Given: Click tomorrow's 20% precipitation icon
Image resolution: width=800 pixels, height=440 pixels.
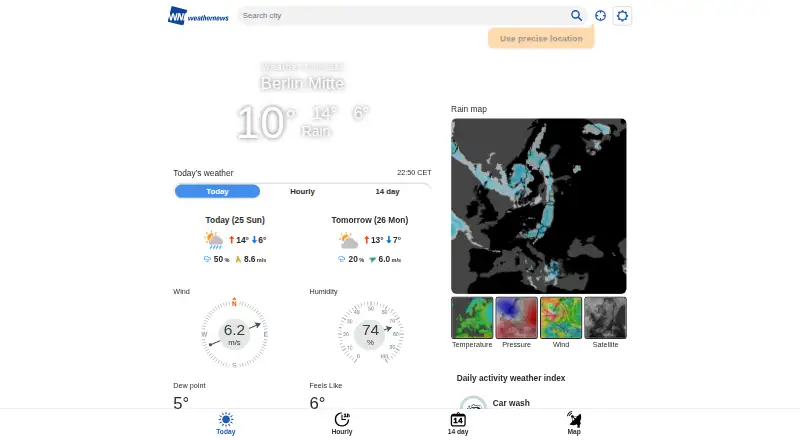Looking at the screenshot, I should [341, 259].
